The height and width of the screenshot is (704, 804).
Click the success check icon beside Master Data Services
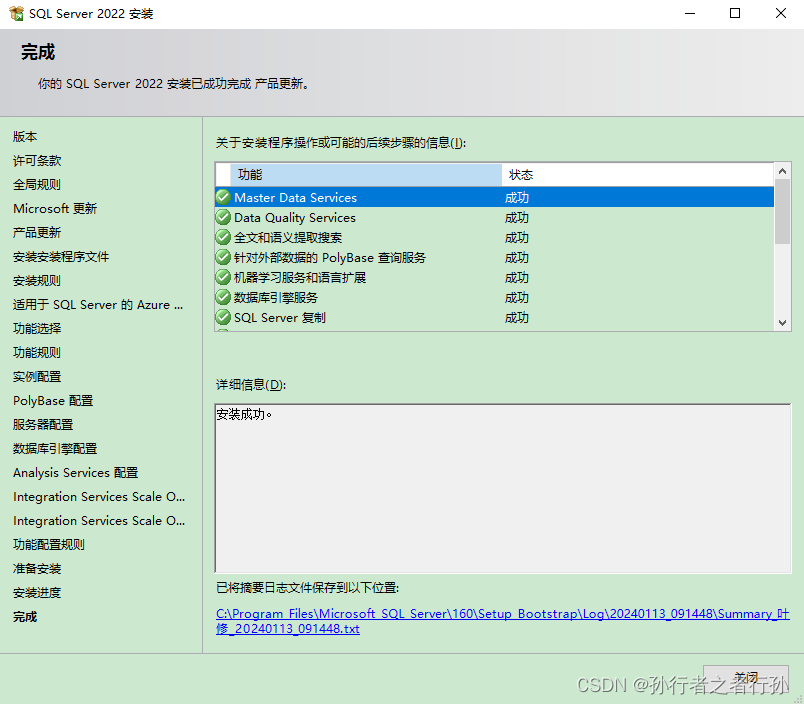coord(222,197)
